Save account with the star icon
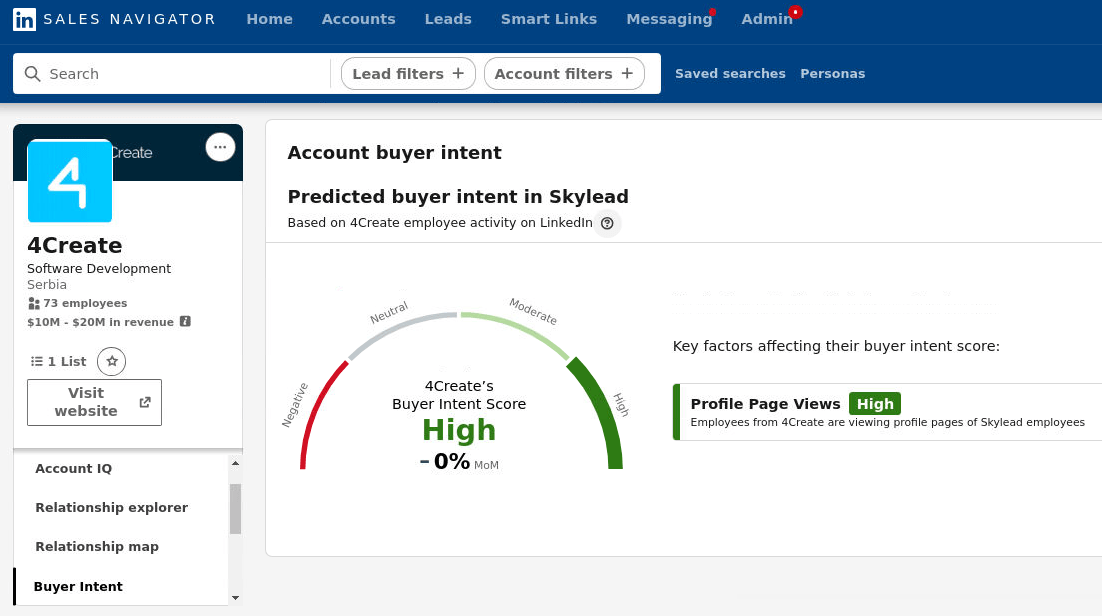Viewport: 1102px width, 616px height. tap(112, 361)
